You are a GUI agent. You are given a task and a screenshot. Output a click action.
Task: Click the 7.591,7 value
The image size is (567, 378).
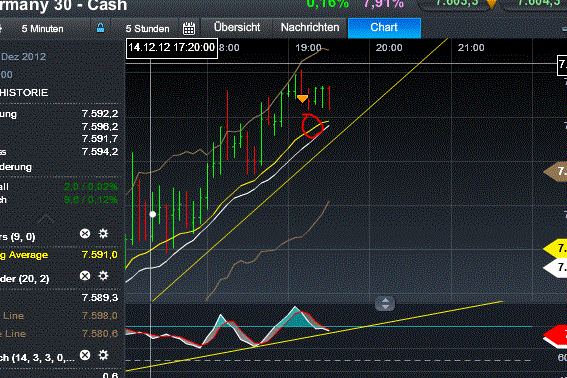(x=100, y=139)
